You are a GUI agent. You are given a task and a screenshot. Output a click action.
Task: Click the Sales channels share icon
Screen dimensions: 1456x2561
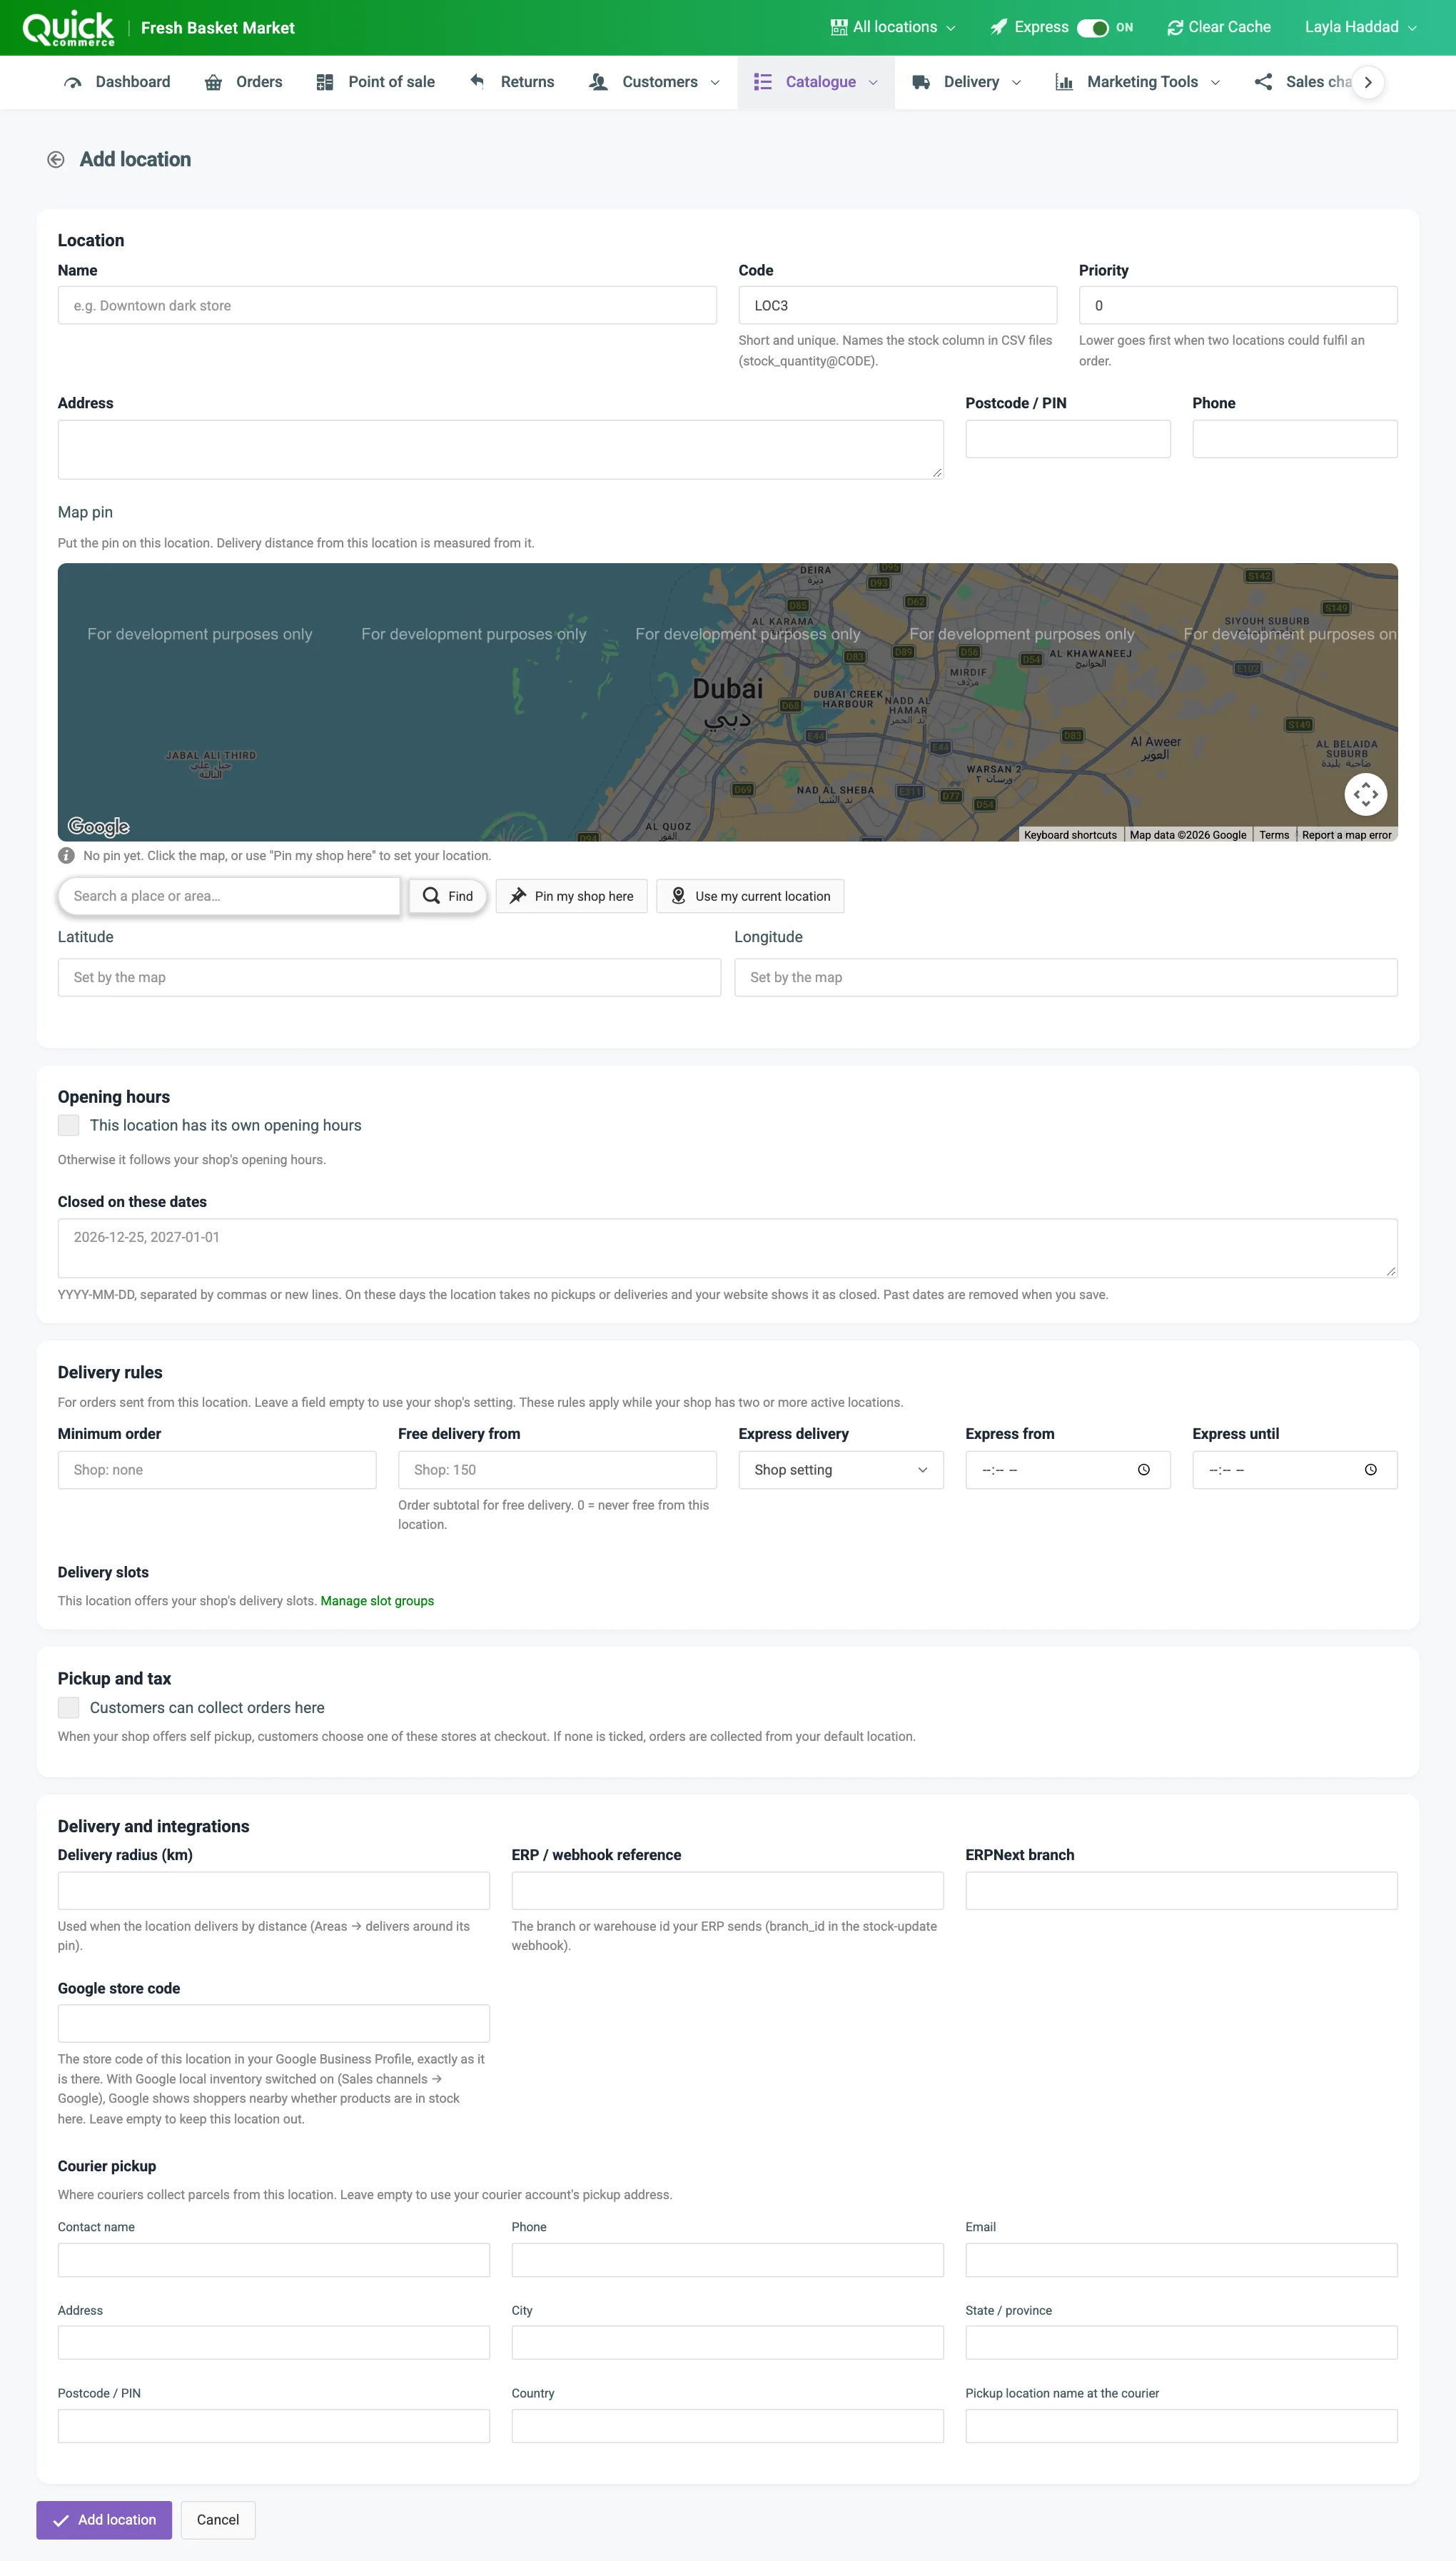[1263, 82]
